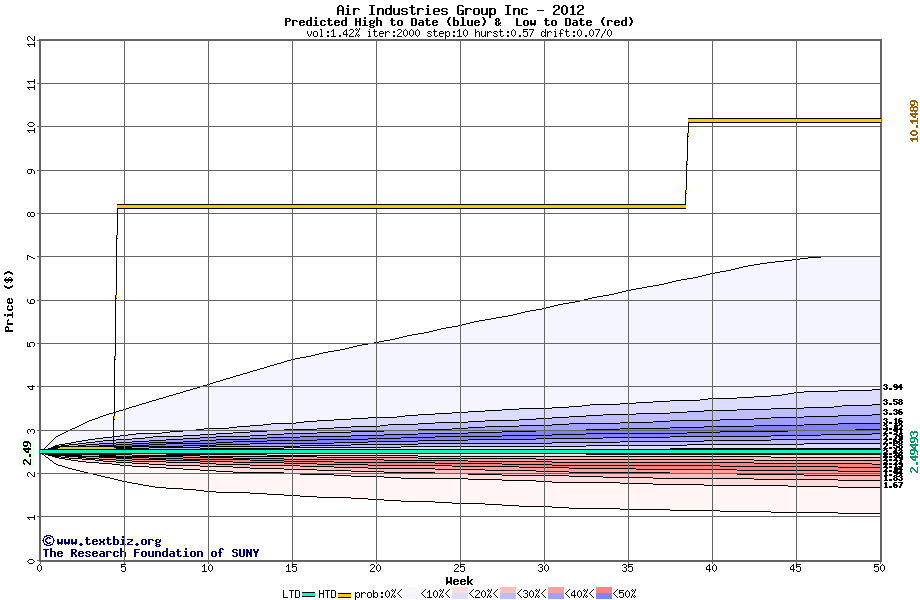920x600 pixels.
Task: Click the 'Week' x-axis label
Action: (459, 581)
